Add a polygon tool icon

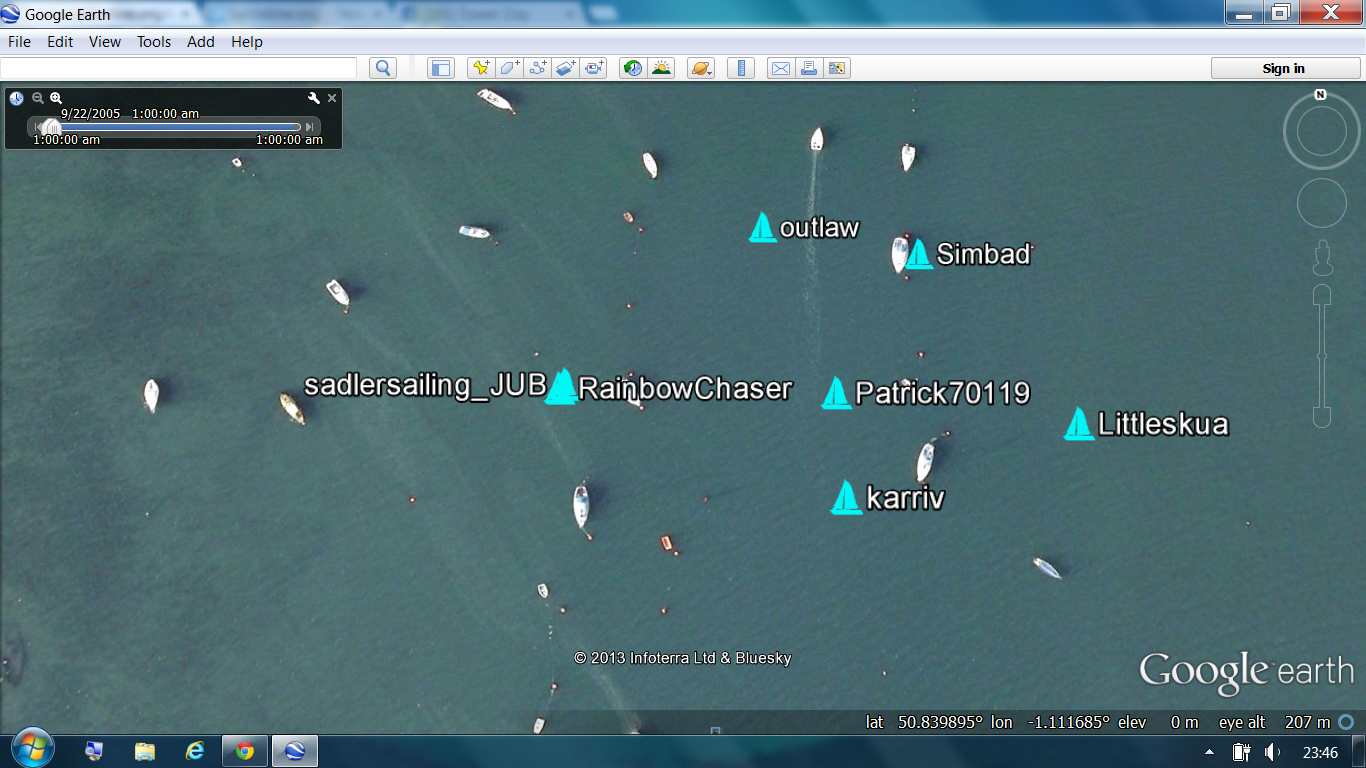[x=509, y=68]
